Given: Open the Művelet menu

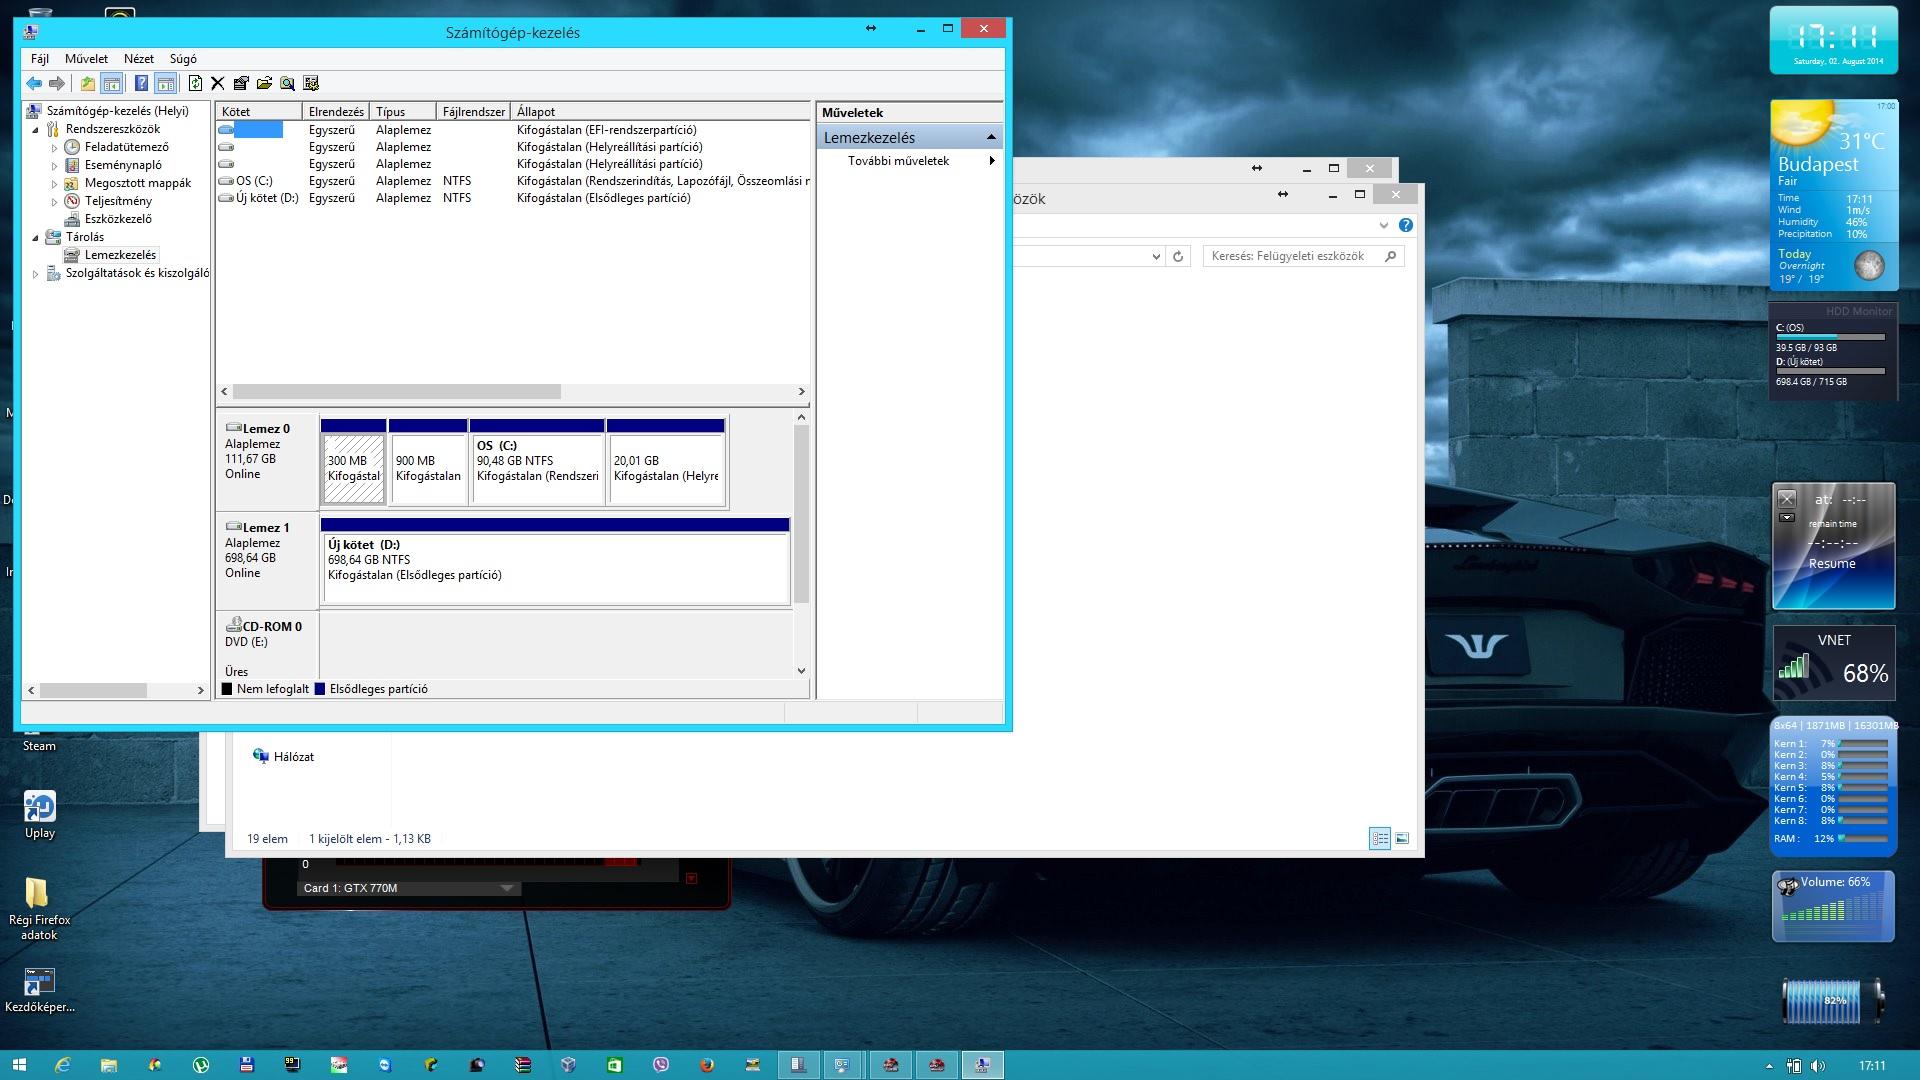Looking at the screenshot, I should pyautogui.click(x=86, y=59).
